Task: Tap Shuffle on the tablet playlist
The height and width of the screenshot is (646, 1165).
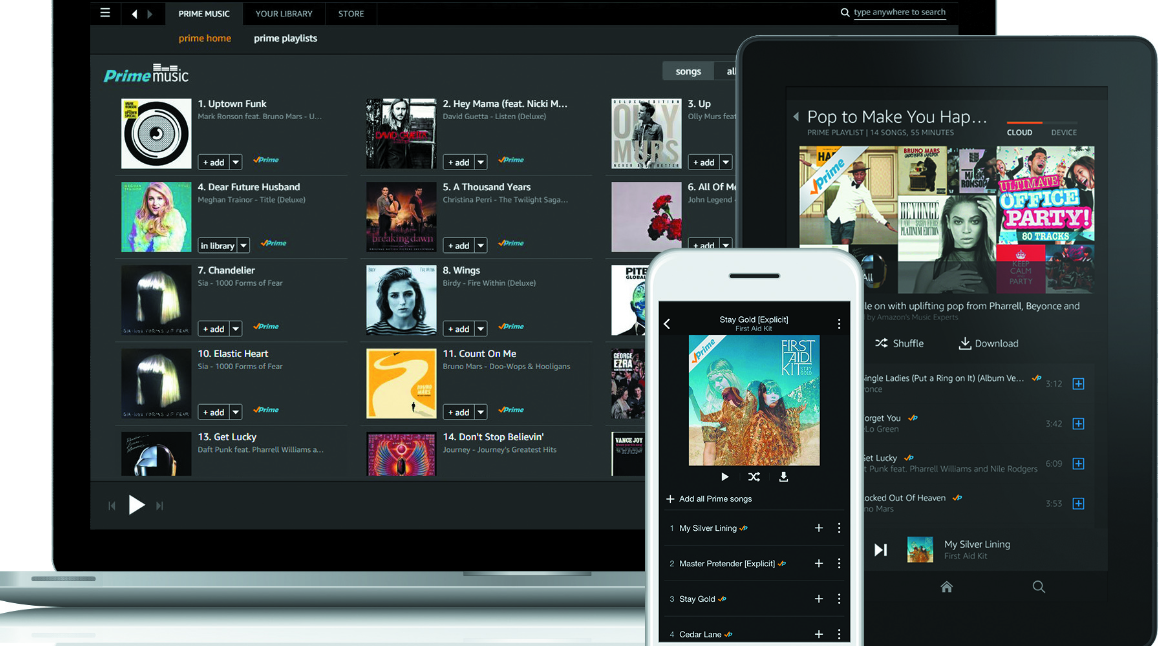Action: [899, 343]
